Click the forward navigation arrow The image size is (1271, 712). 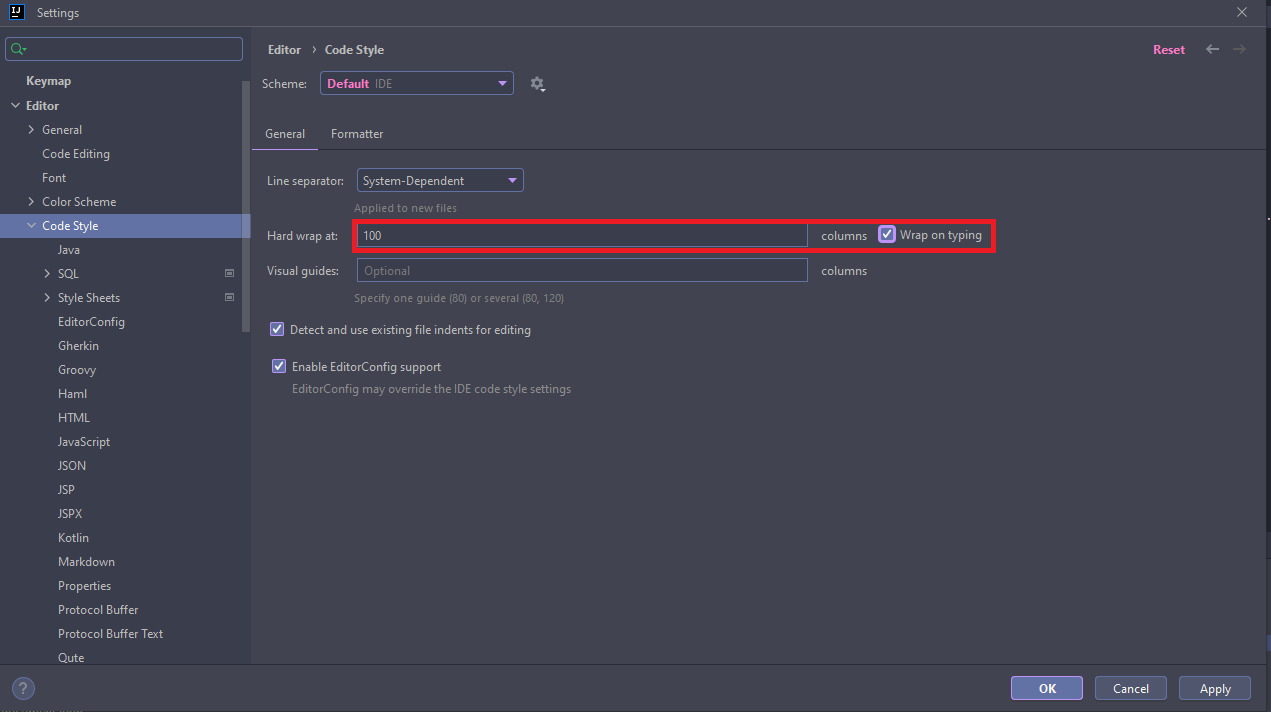[1239, 49]
